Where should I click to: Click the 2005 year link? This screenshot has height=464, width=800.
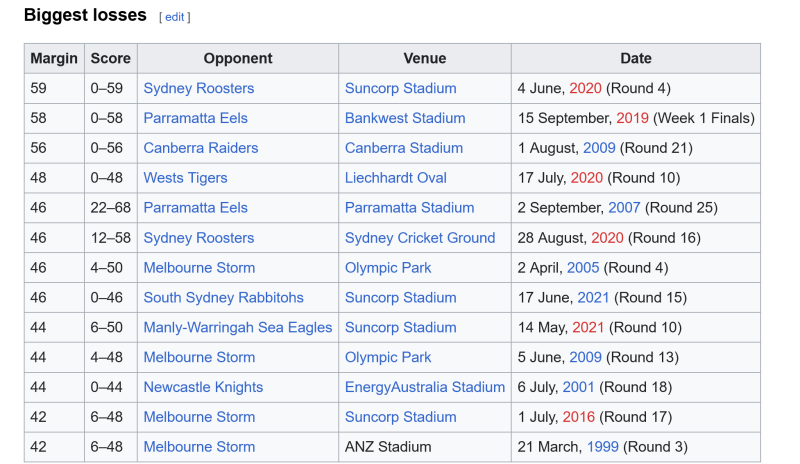583,267
